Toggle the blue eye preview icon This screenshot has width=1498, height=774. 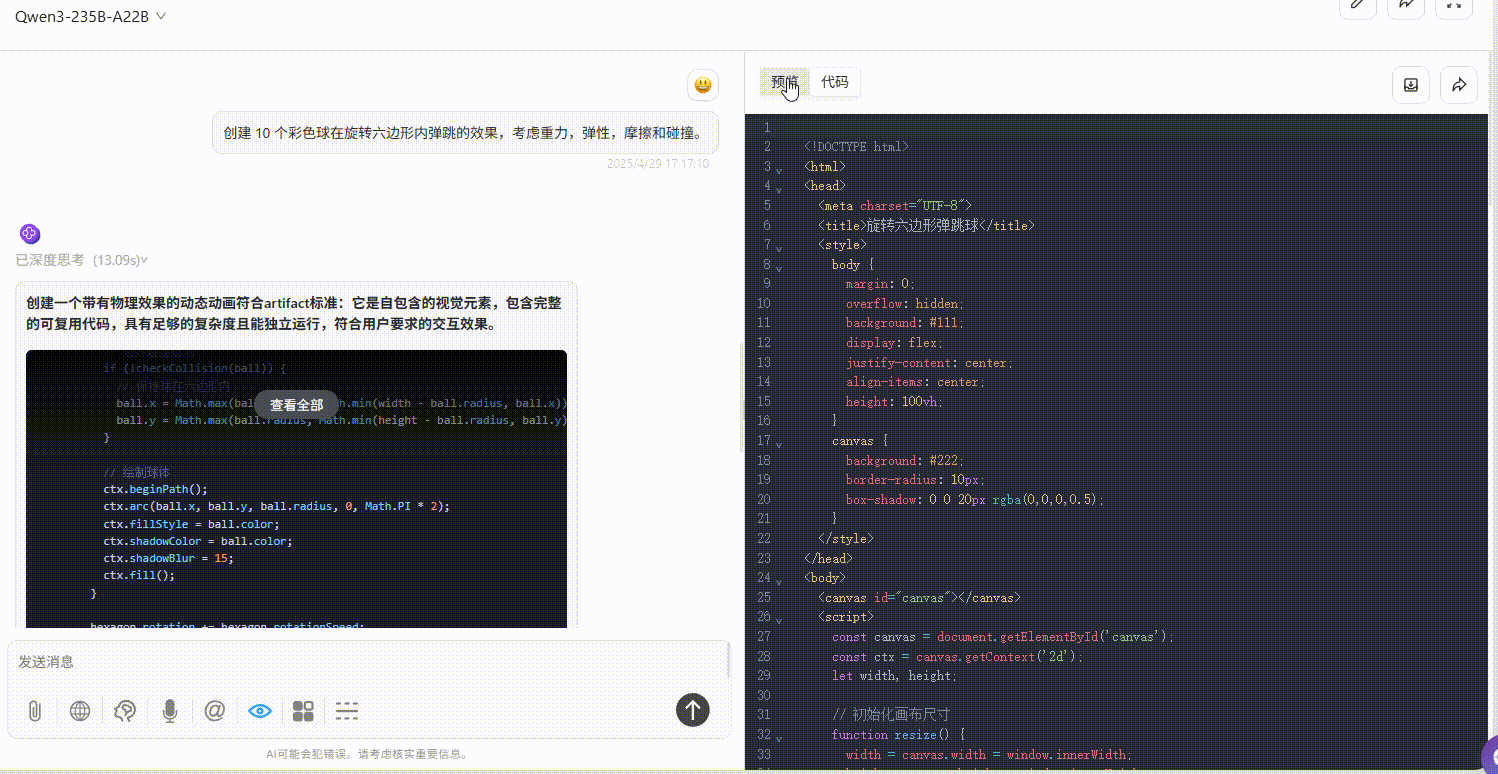click(260, 711)
